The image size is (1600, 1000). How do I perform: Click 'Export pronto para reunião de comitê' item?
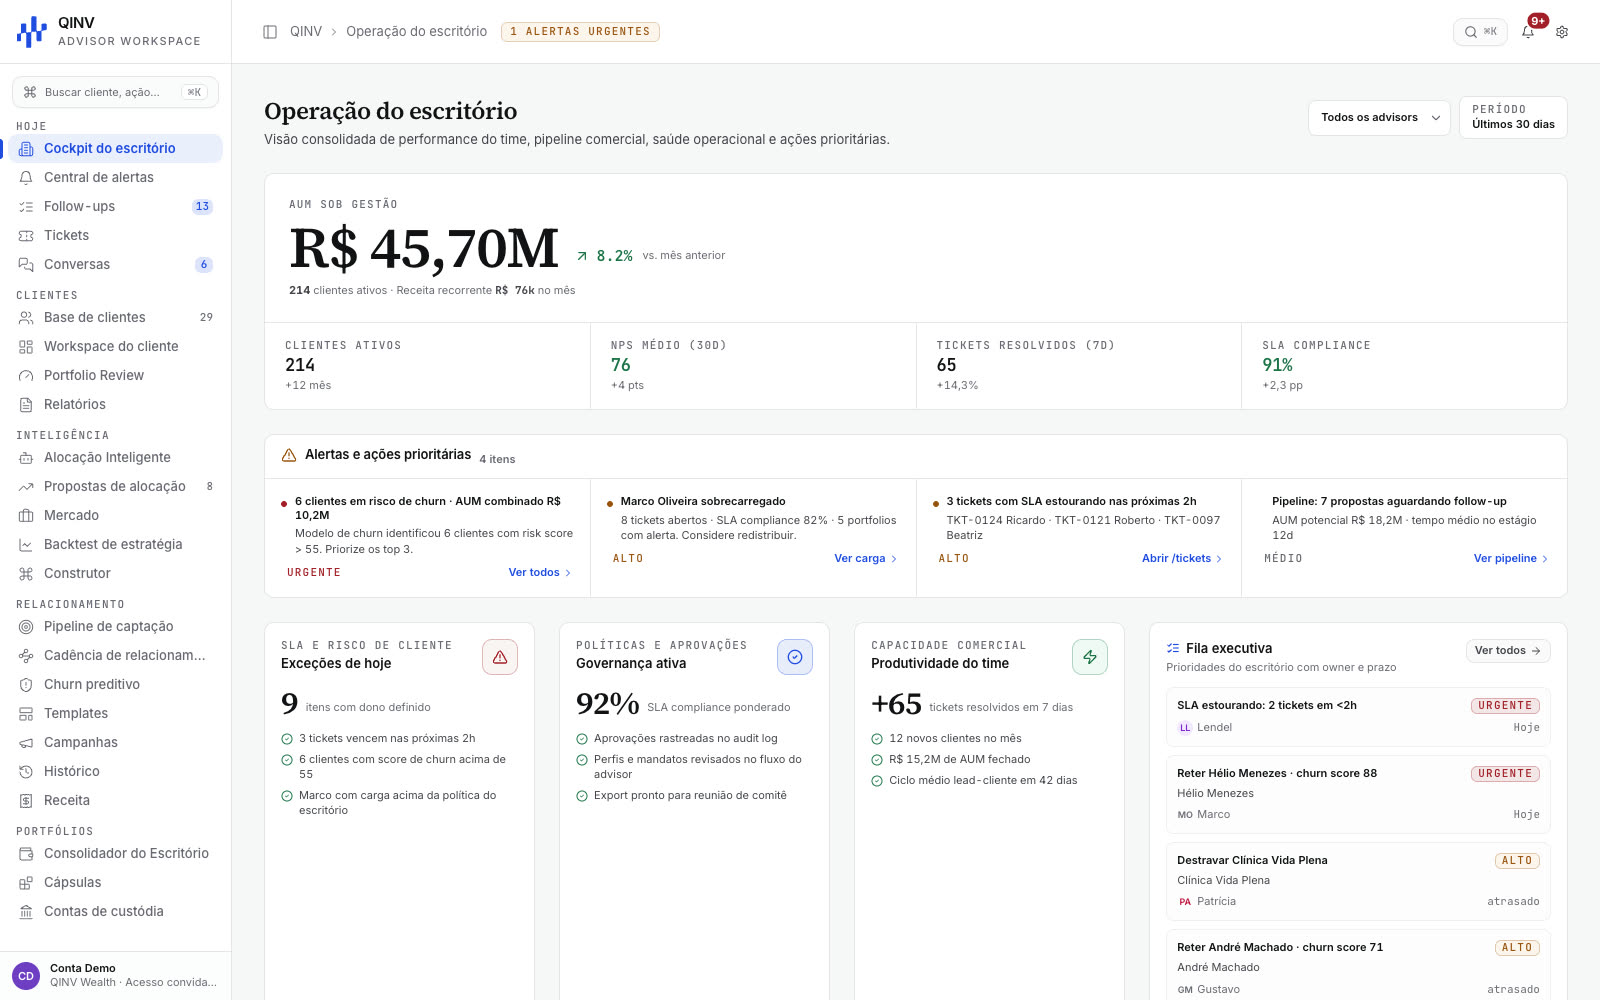(690, 796)
